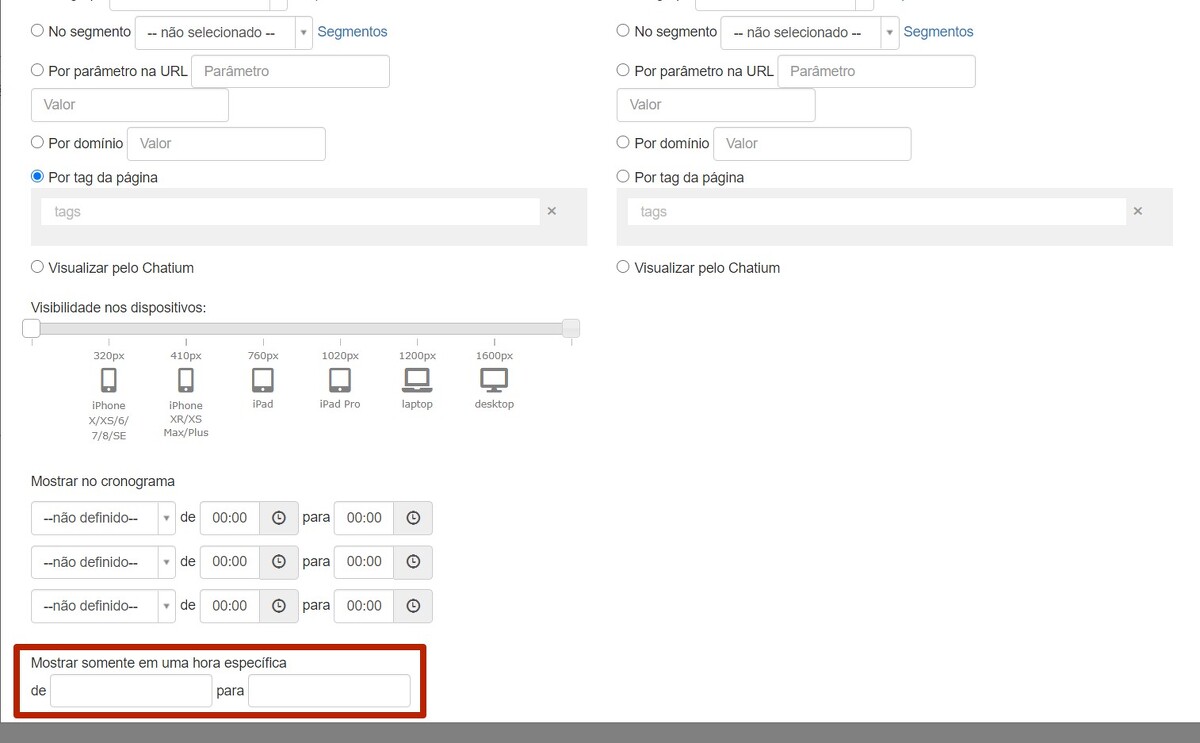Open clock picker for first schedule start time
The image size is (1200, 743).
(279, 518)
